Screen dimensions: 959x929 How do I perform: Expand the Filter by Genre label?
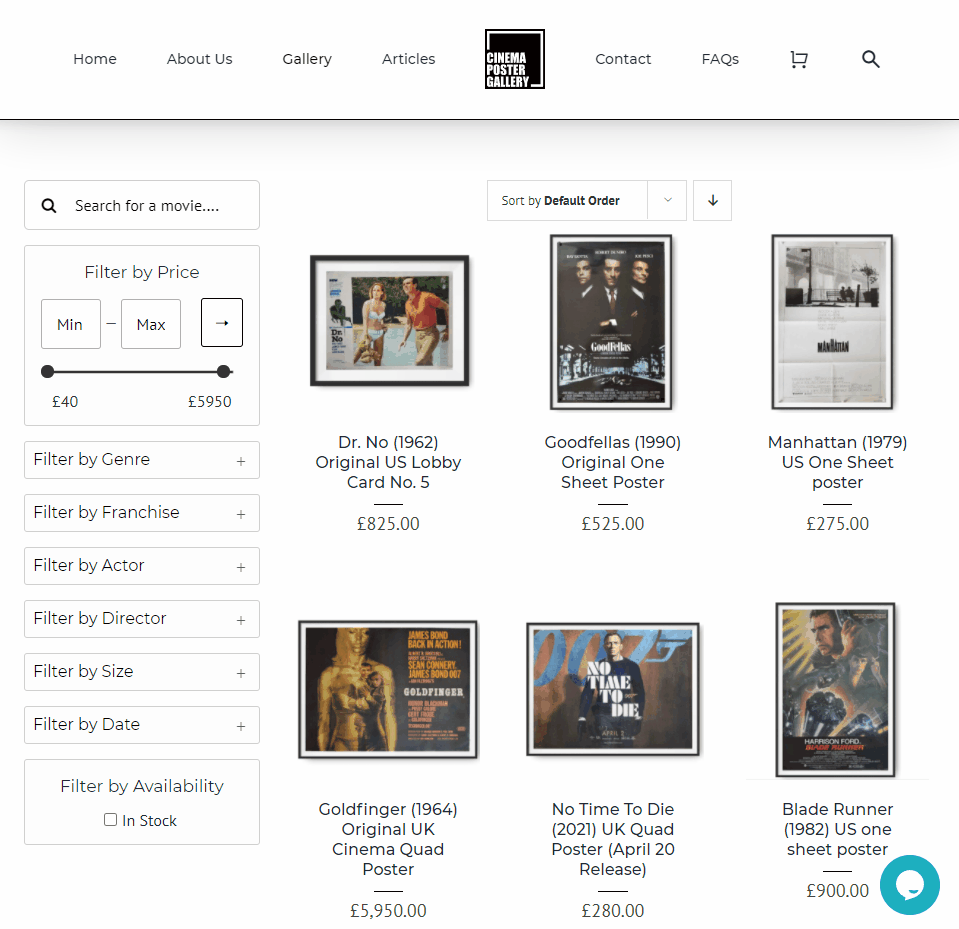(x=92, y=459)
